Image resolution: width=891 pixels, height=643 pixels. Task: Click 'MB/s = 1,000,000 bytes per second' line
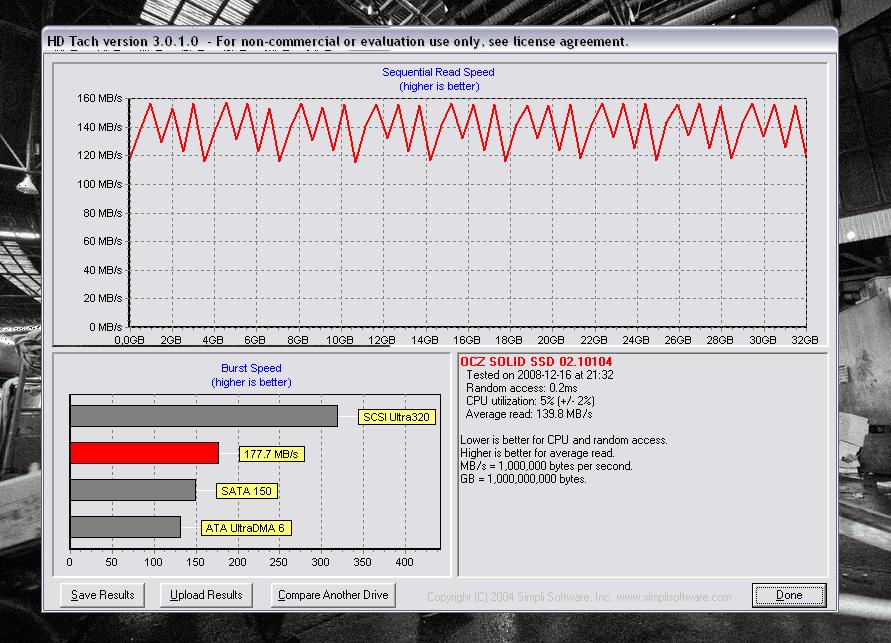coord(546,466)
